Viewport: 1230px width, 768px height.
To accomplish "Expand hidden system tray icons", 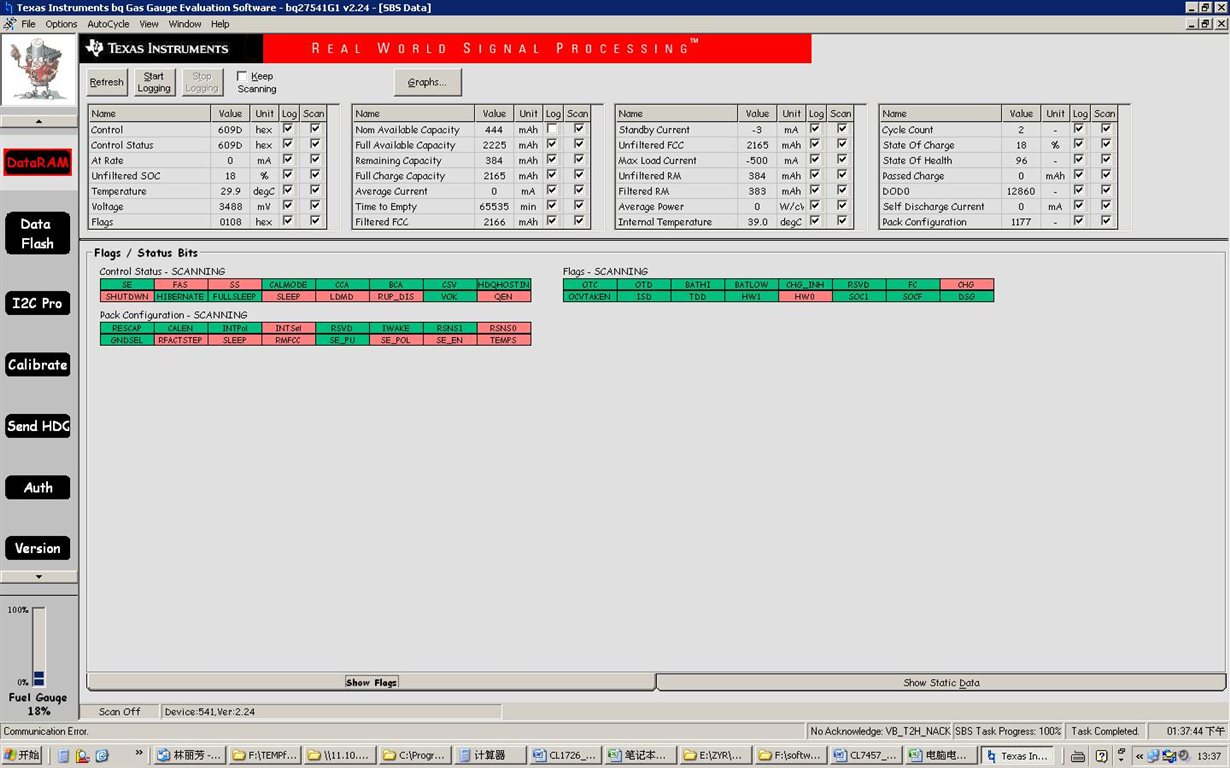I will click(x=1139, y=756).
